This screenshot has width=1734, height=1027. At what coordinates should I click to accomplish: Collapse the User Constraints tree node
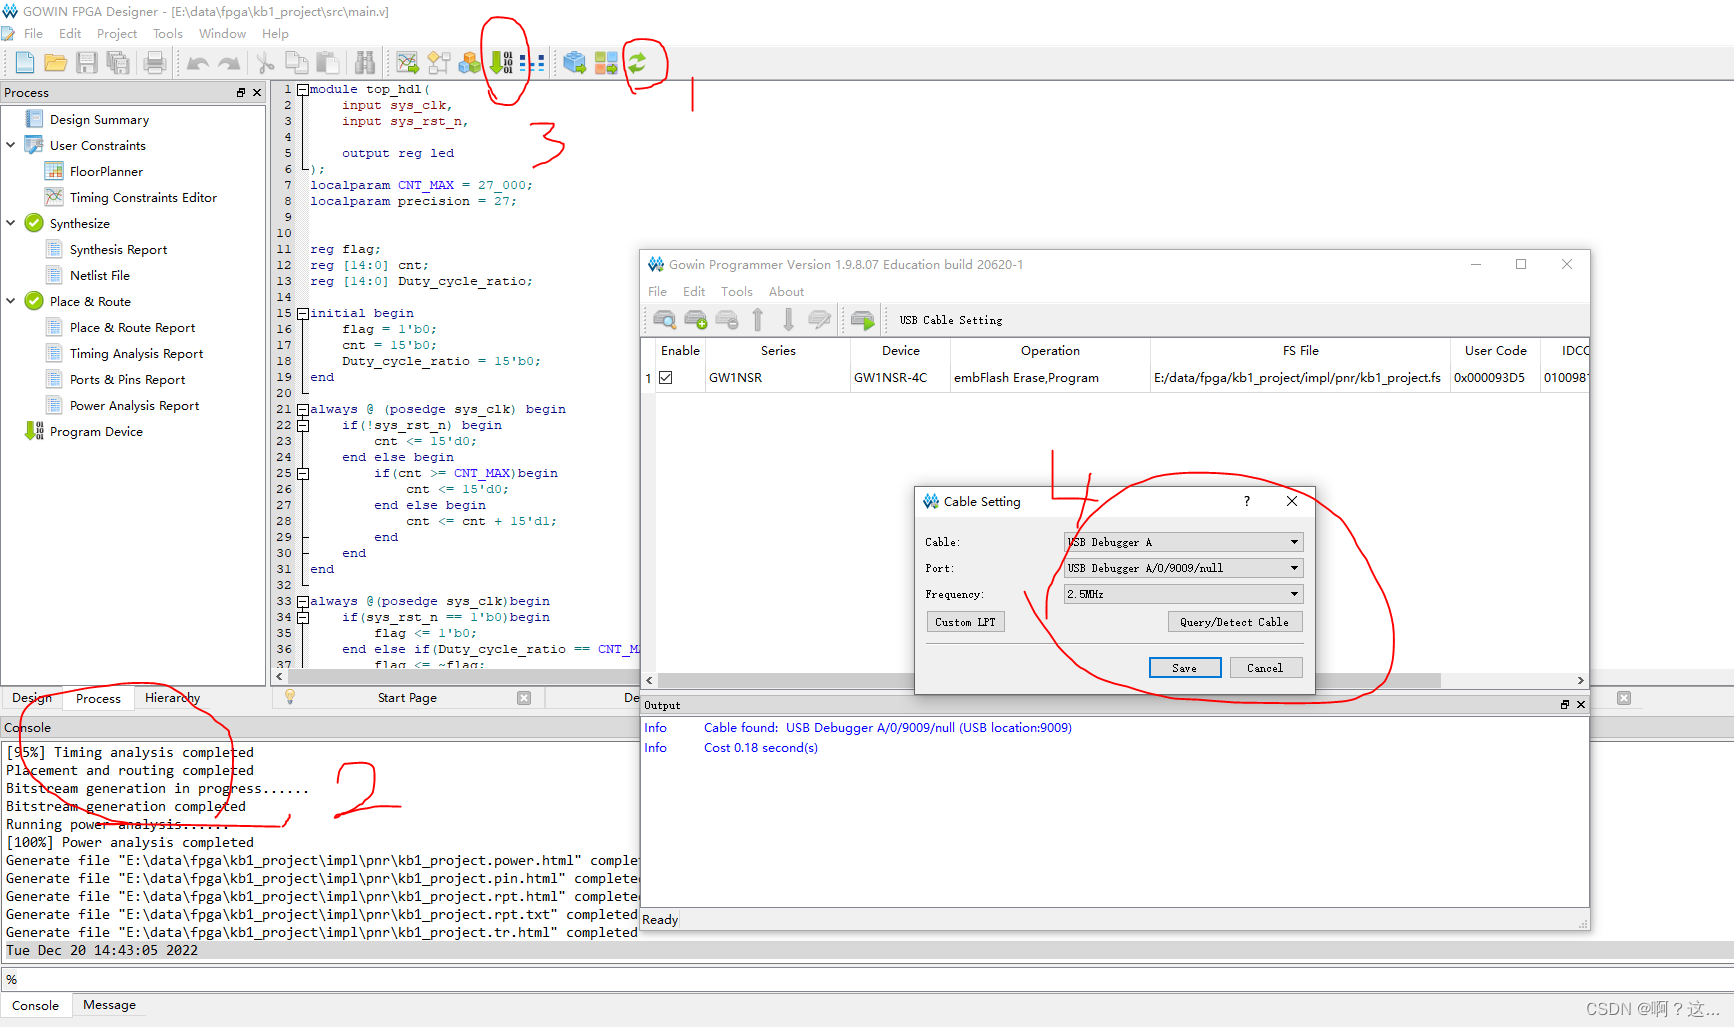coord(11,145)
